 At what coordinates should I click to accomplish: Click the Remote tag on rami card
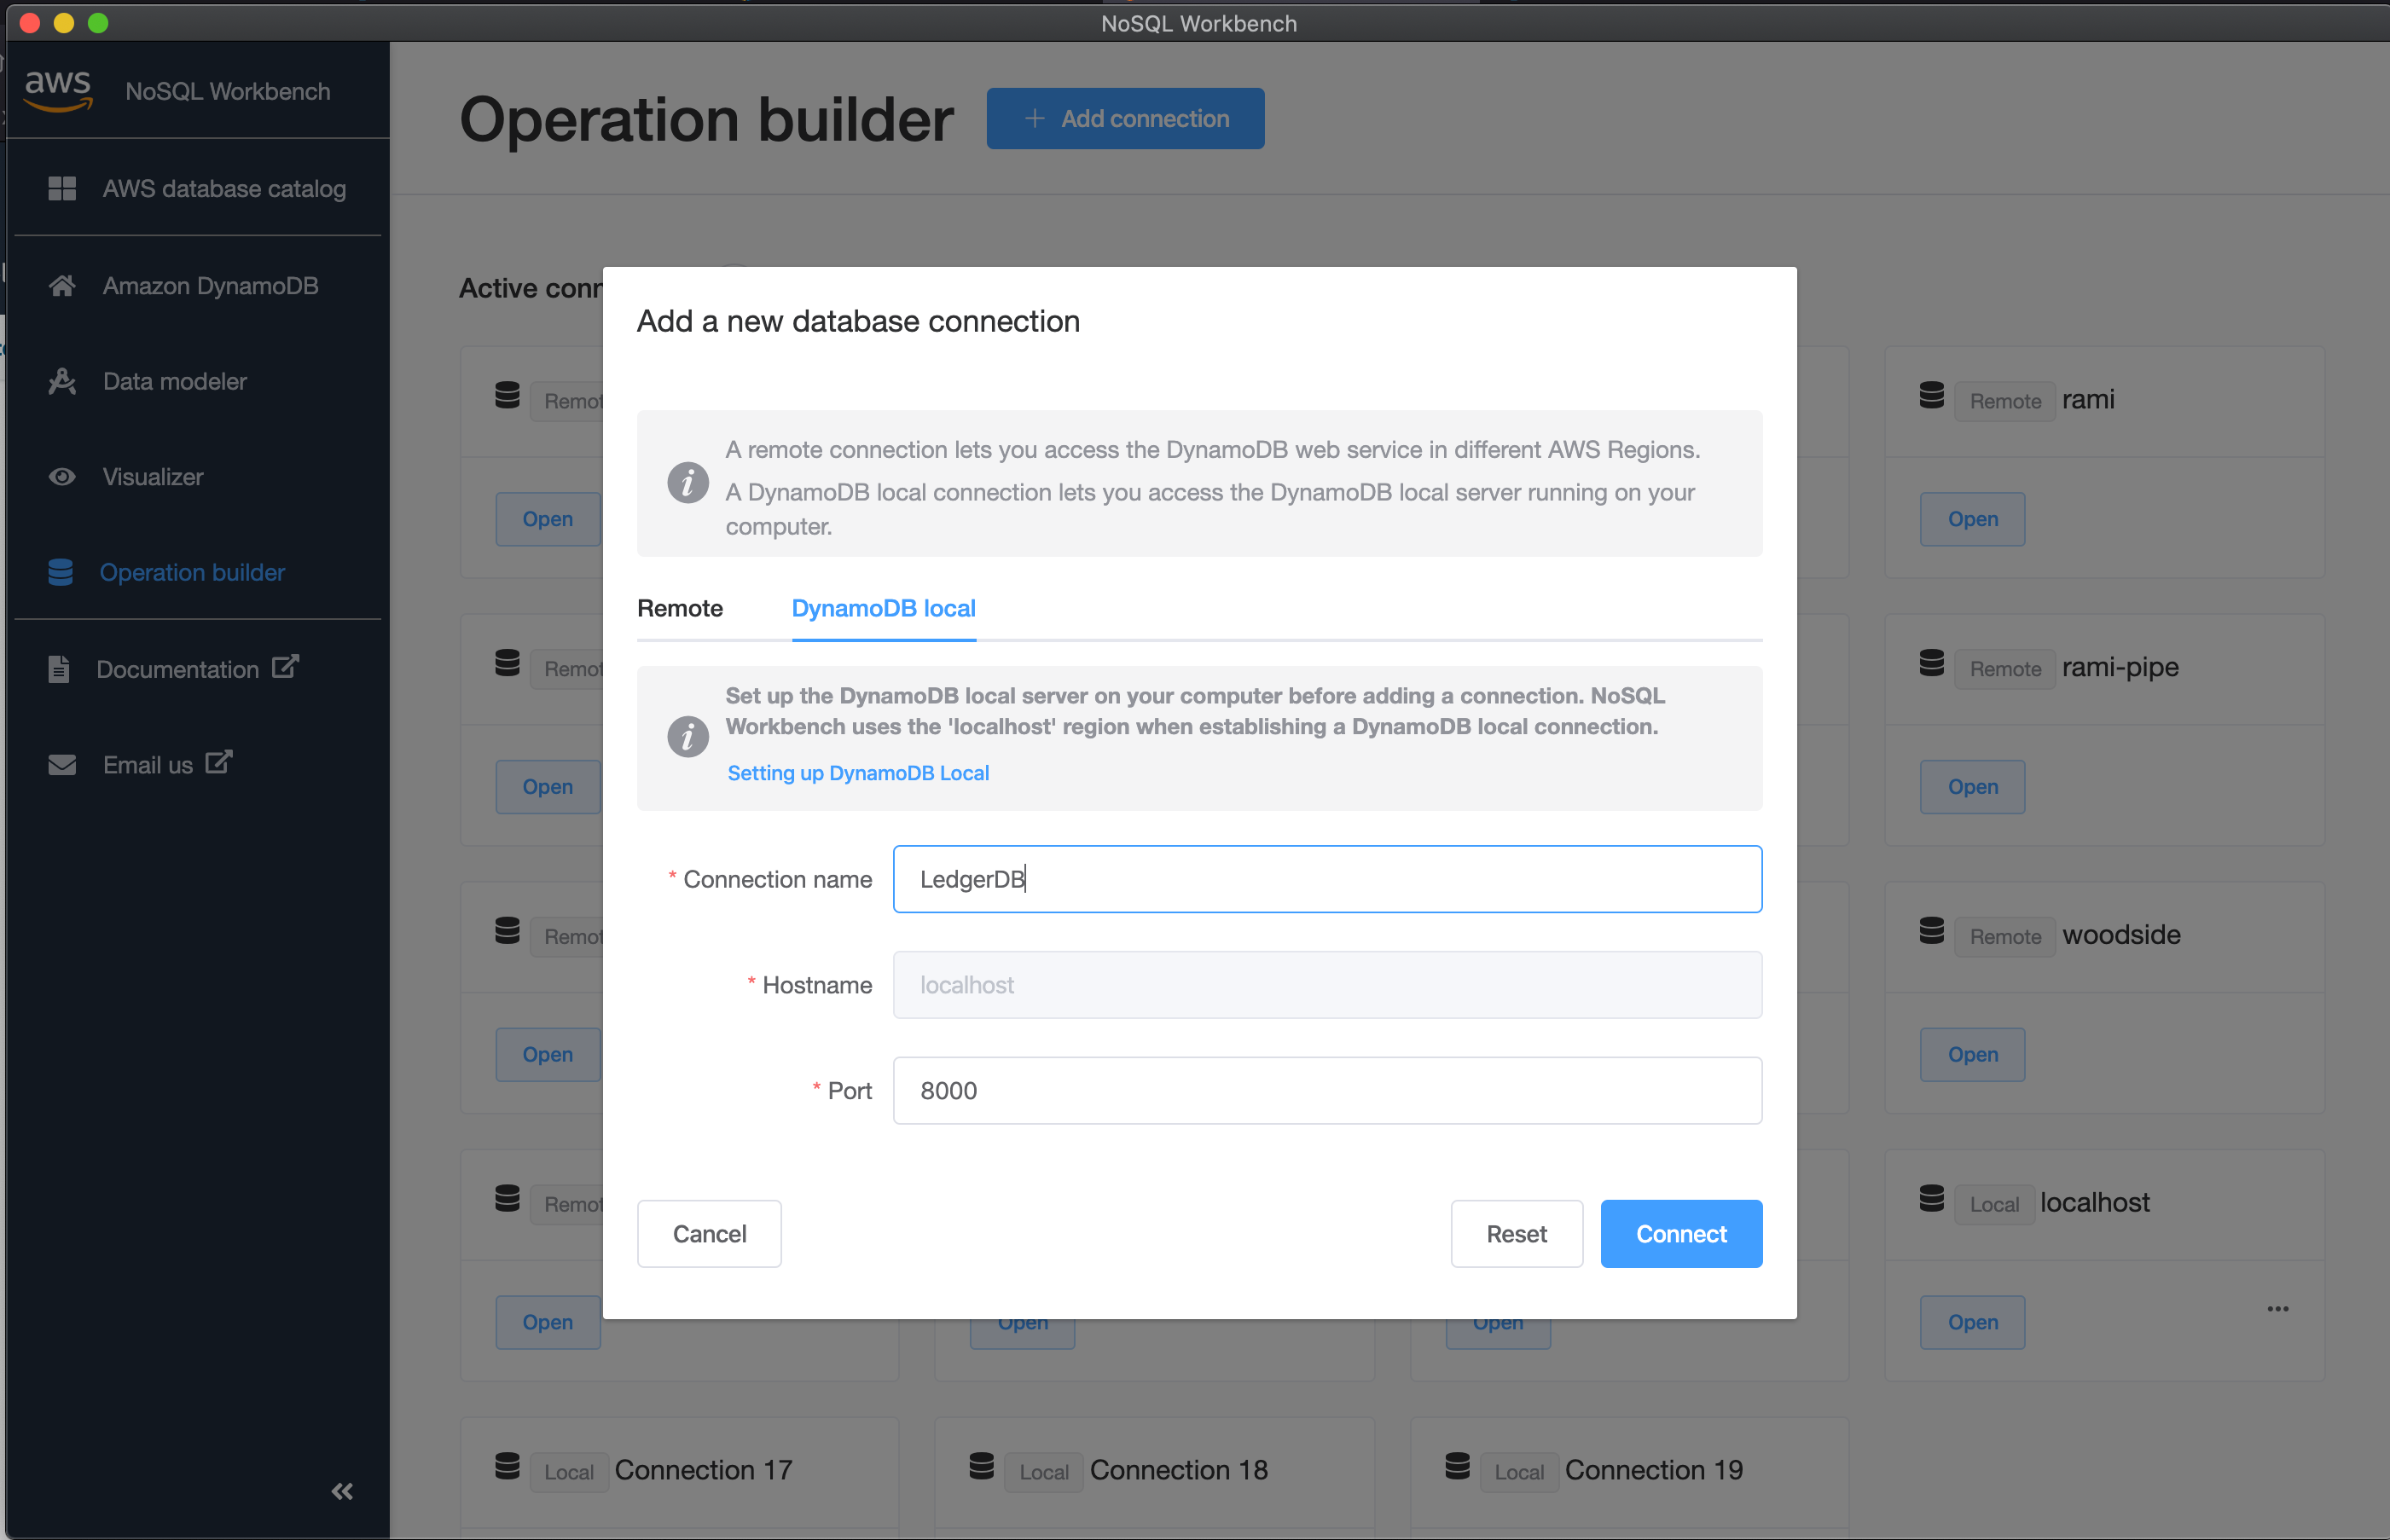point(2005,401)
